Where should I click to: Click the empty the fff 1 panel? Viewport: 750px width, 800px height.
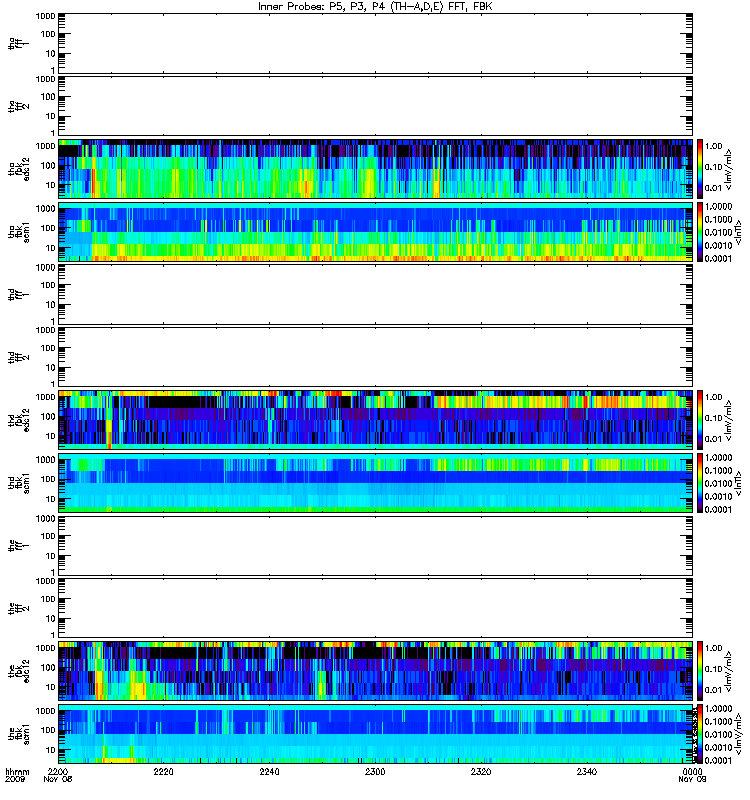pyautogui.click(x=376, y=545)
